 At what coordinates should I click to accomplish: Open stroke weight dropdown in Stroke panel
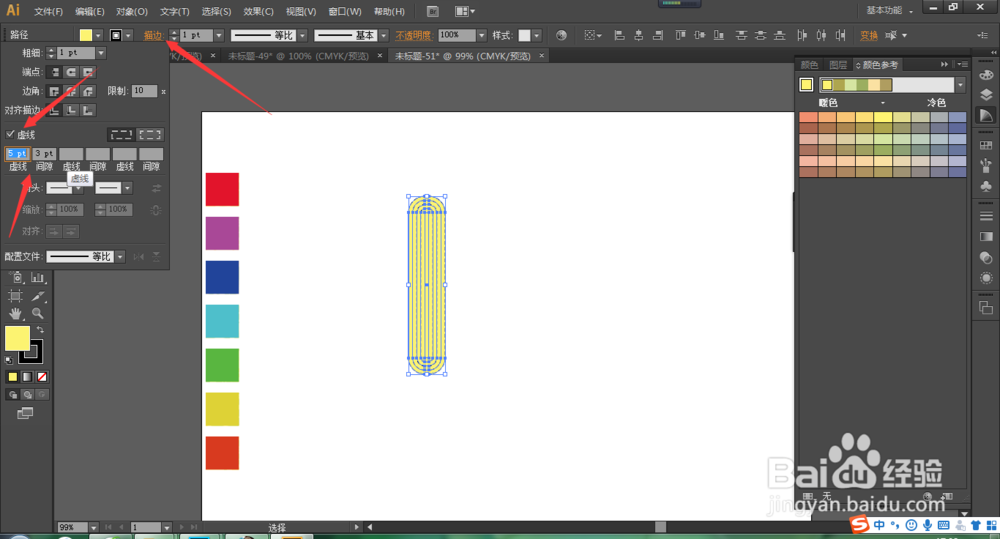tap(101, 53)
